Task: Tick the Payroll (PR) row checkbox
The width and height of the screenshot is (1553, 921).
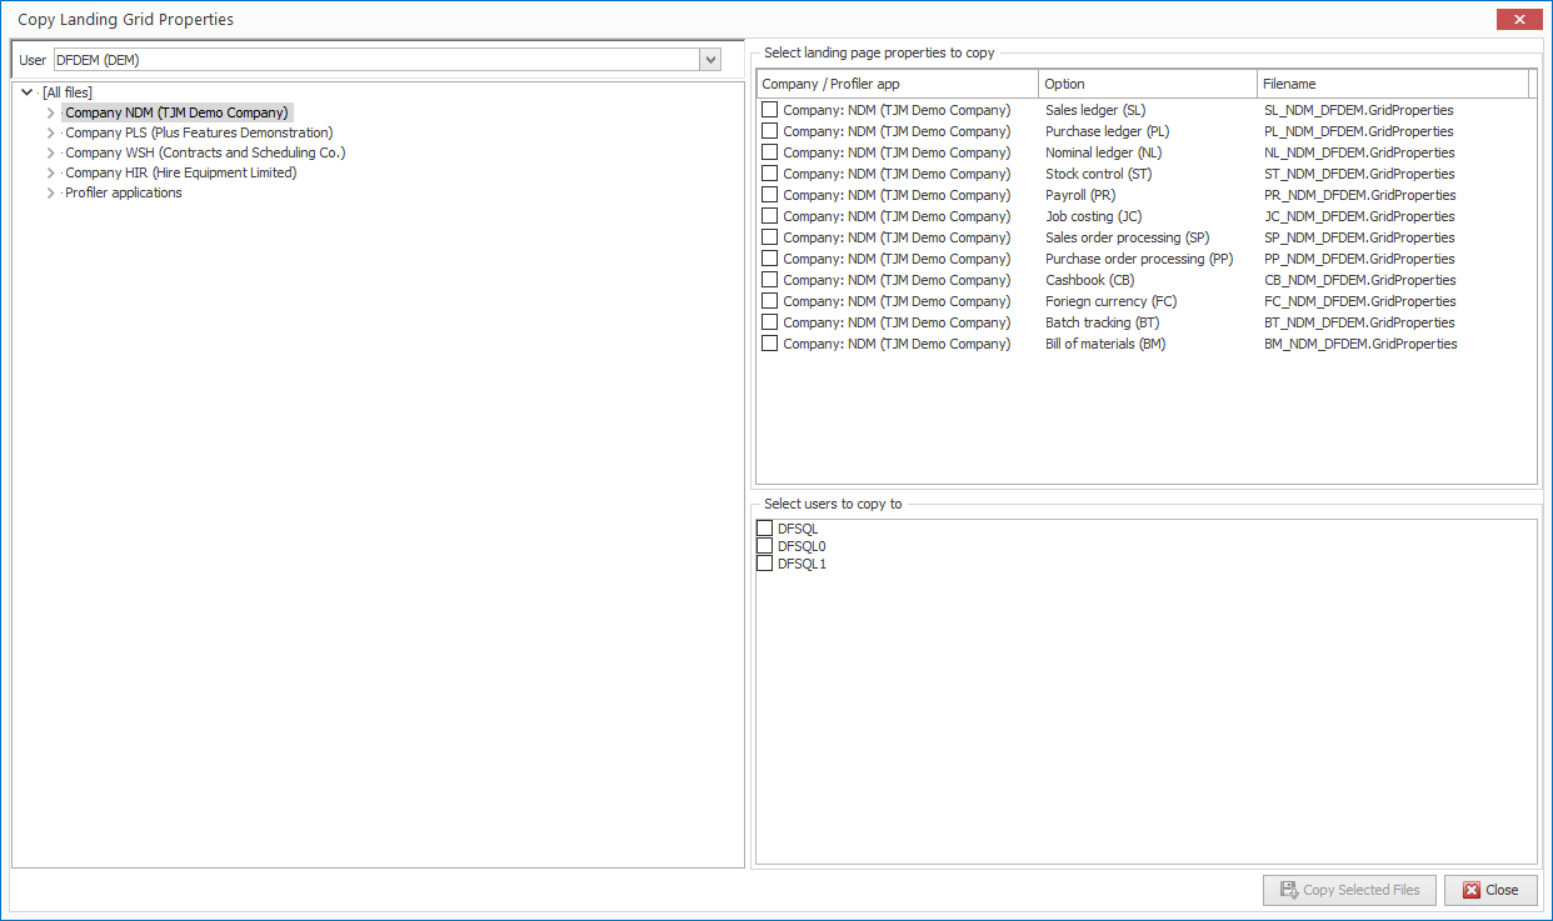Action: (769, 195)
